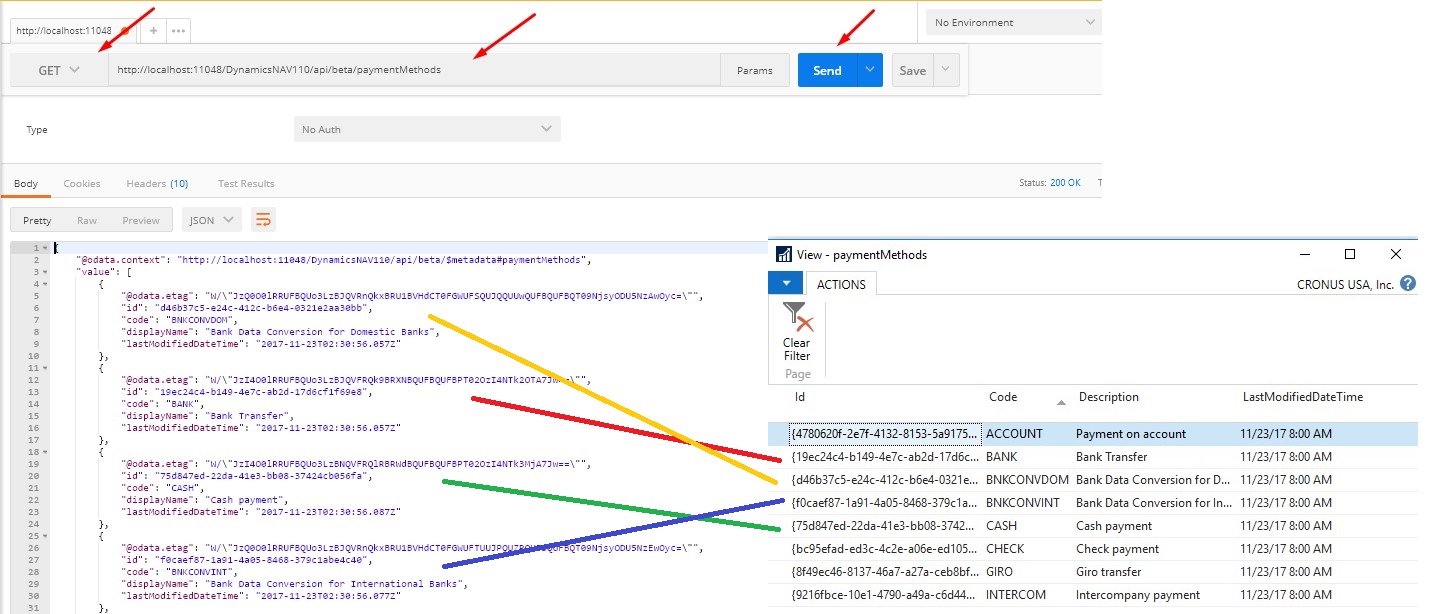This screenshot has width=1438, height=614.
Task: Save the request
Action: [912, 70]
